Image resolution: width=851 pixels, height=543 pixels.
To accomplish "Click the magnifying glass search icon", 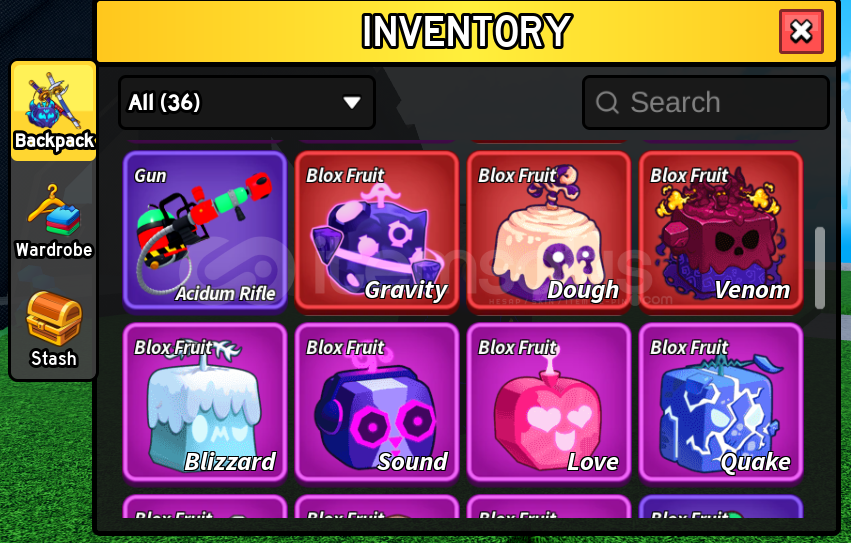I will tap(607, 102).
